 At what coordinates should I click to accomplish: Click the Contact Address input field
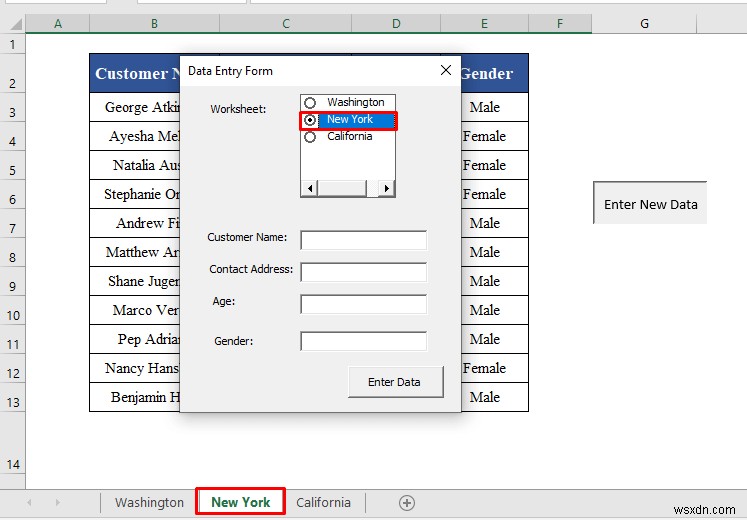click(363, 272)
